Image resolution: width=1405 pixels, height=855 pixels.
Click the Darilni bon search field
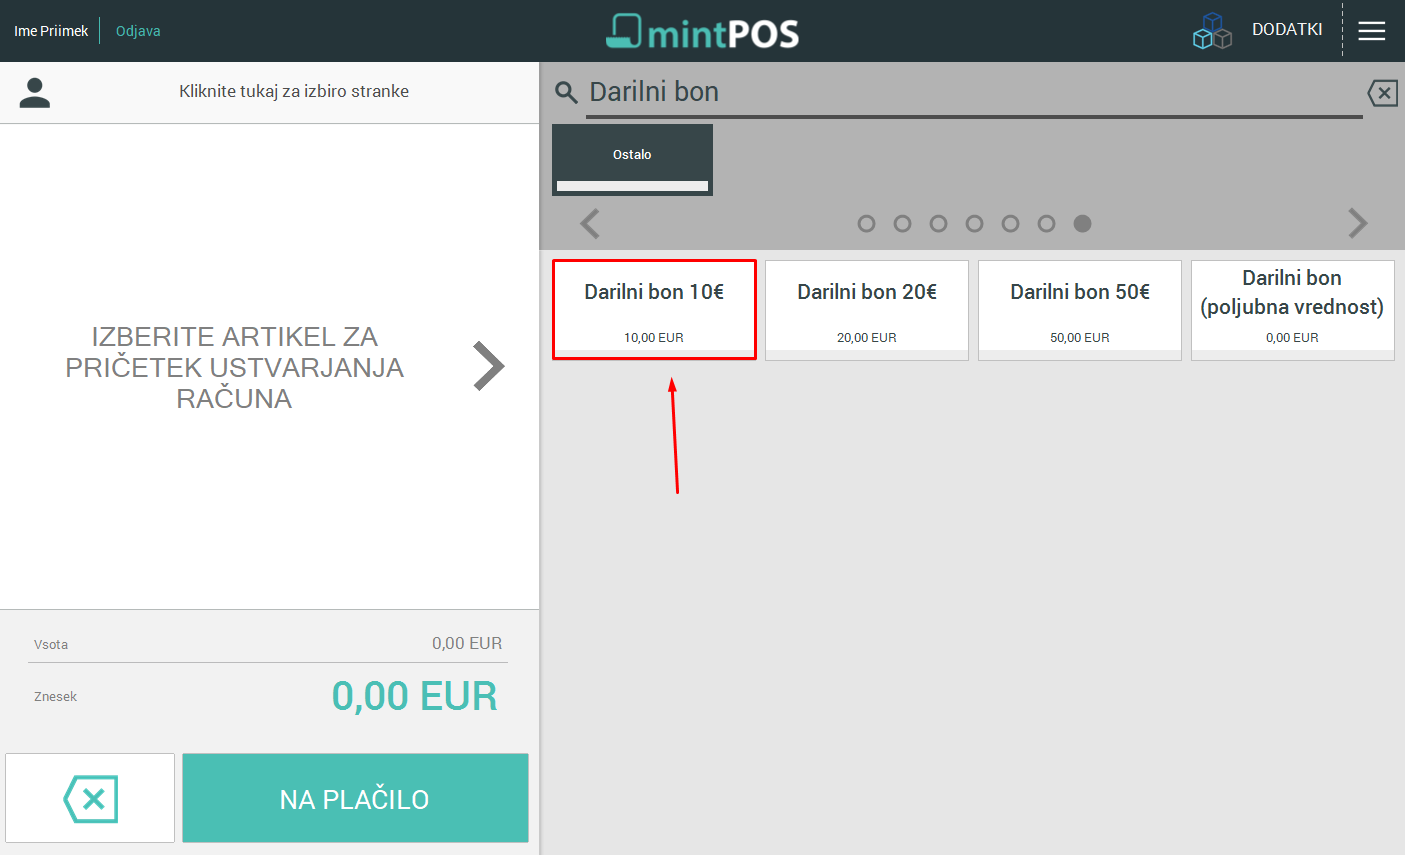(x=974, y=93)
